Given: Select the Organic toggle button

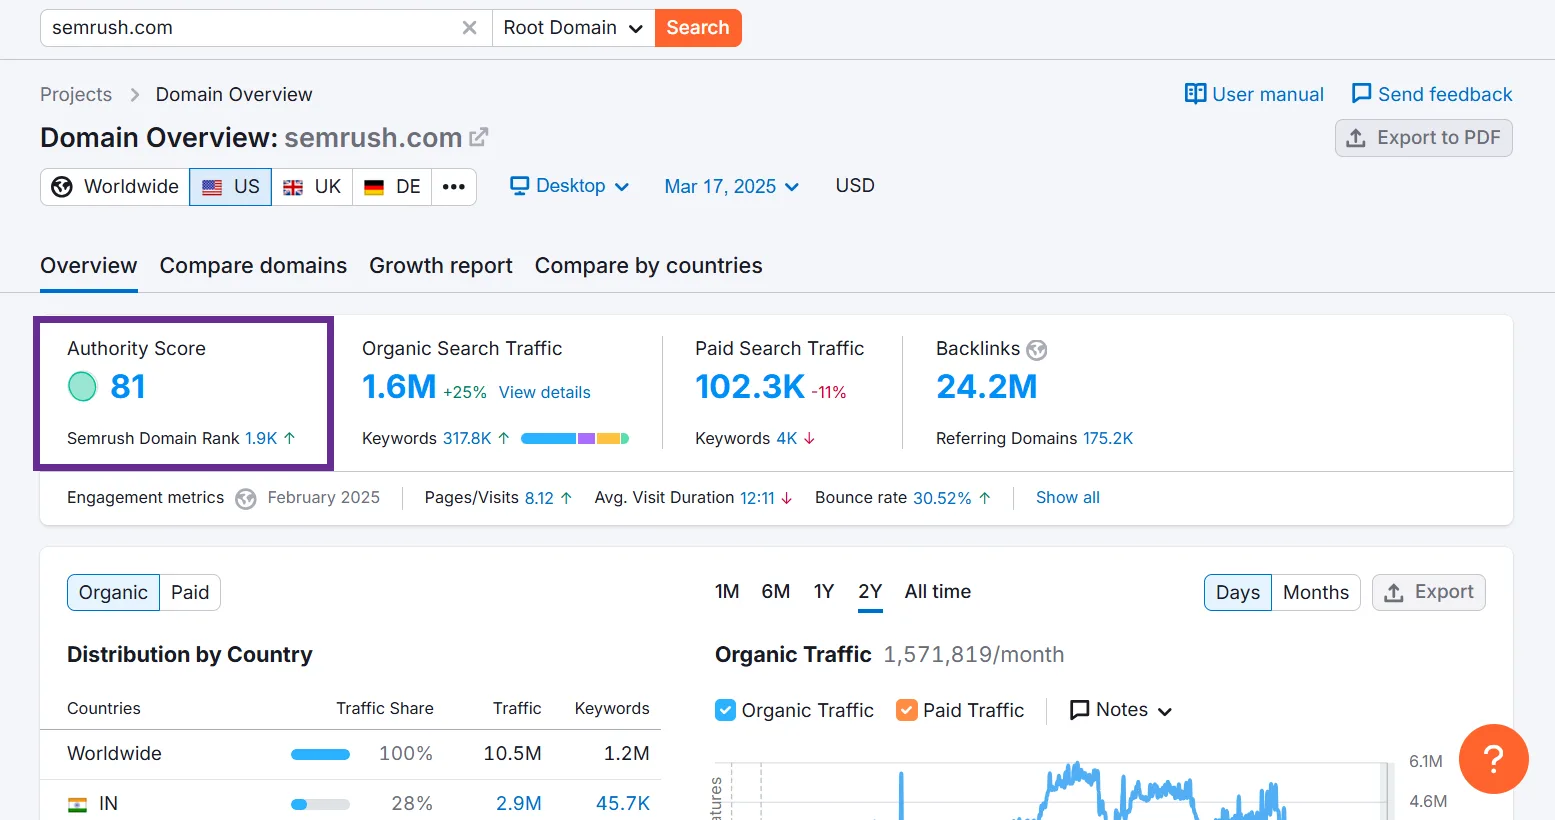Looking at the screenshot, I should (113, 592).
